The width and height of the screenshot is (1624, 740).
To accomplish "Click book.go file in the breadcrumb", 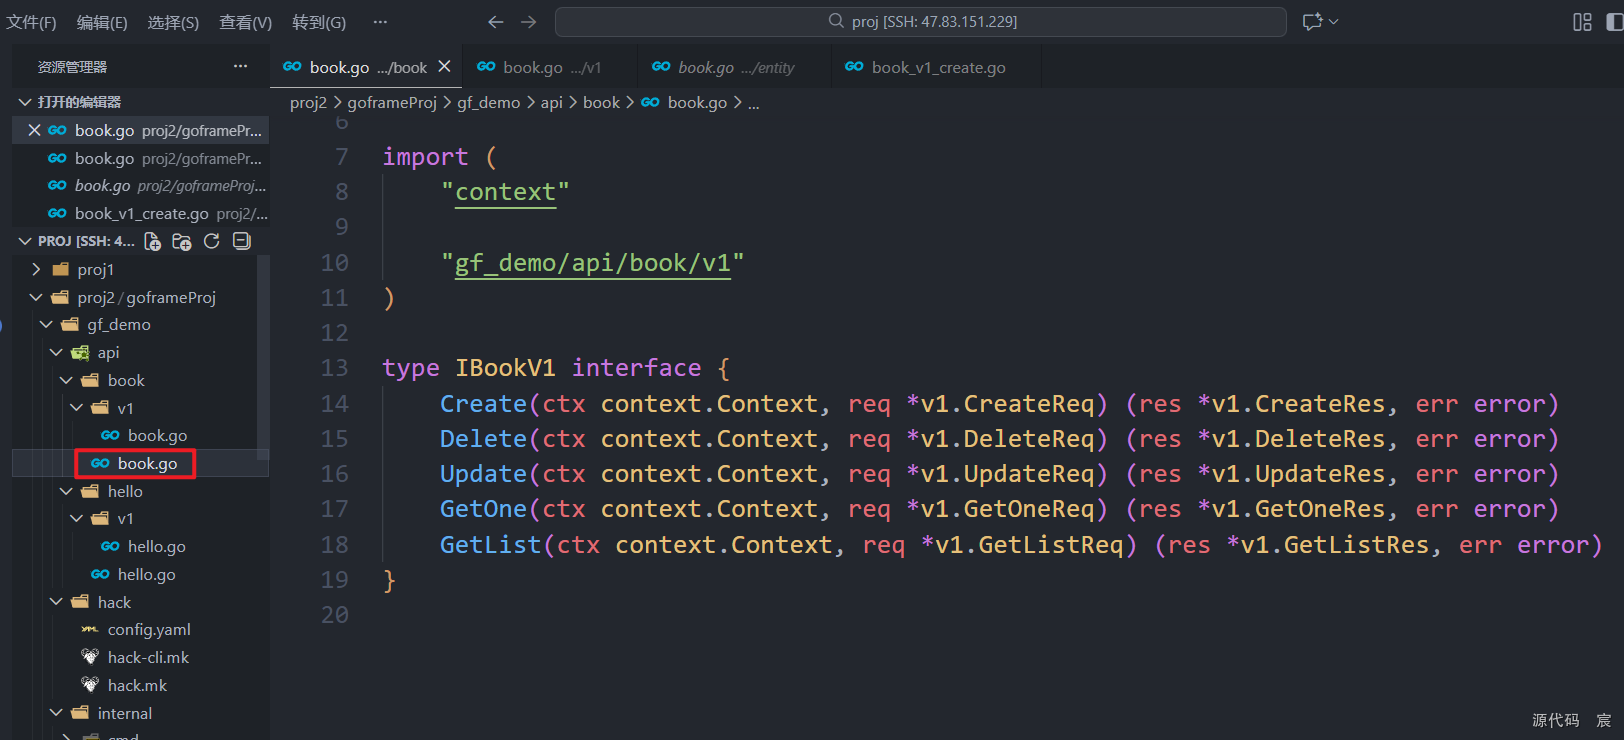I will pos(697,103).
